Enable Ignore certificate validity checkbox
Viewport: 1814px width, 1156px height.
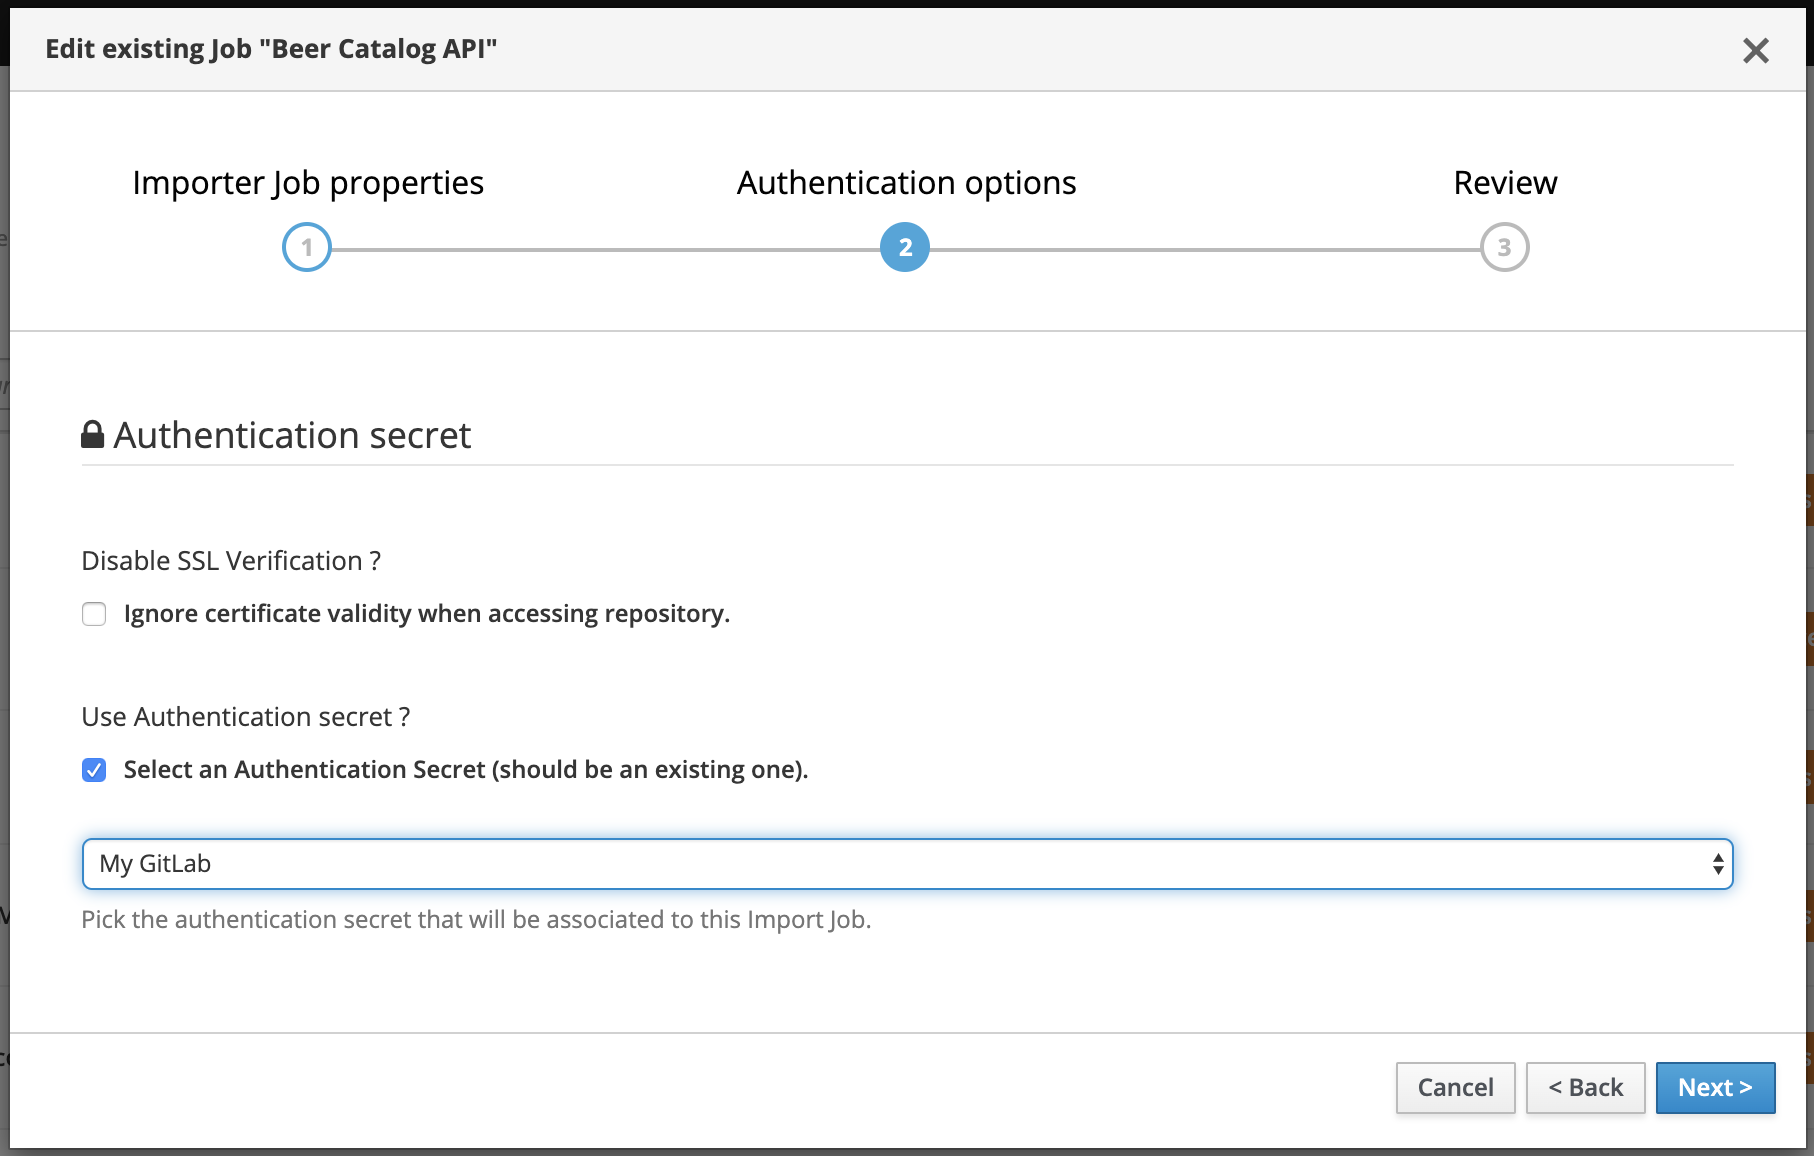click(94, 614)
